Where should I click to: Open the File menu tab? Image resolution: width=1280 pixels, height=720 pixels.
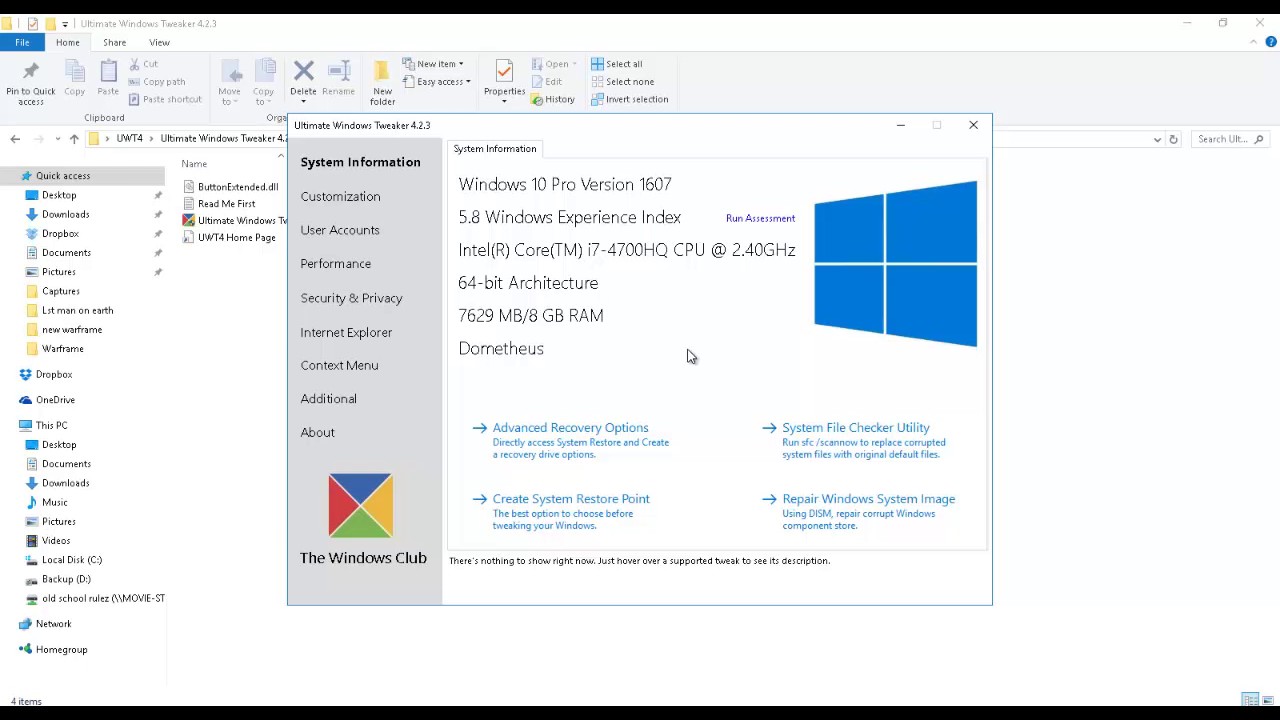(22, 42)
